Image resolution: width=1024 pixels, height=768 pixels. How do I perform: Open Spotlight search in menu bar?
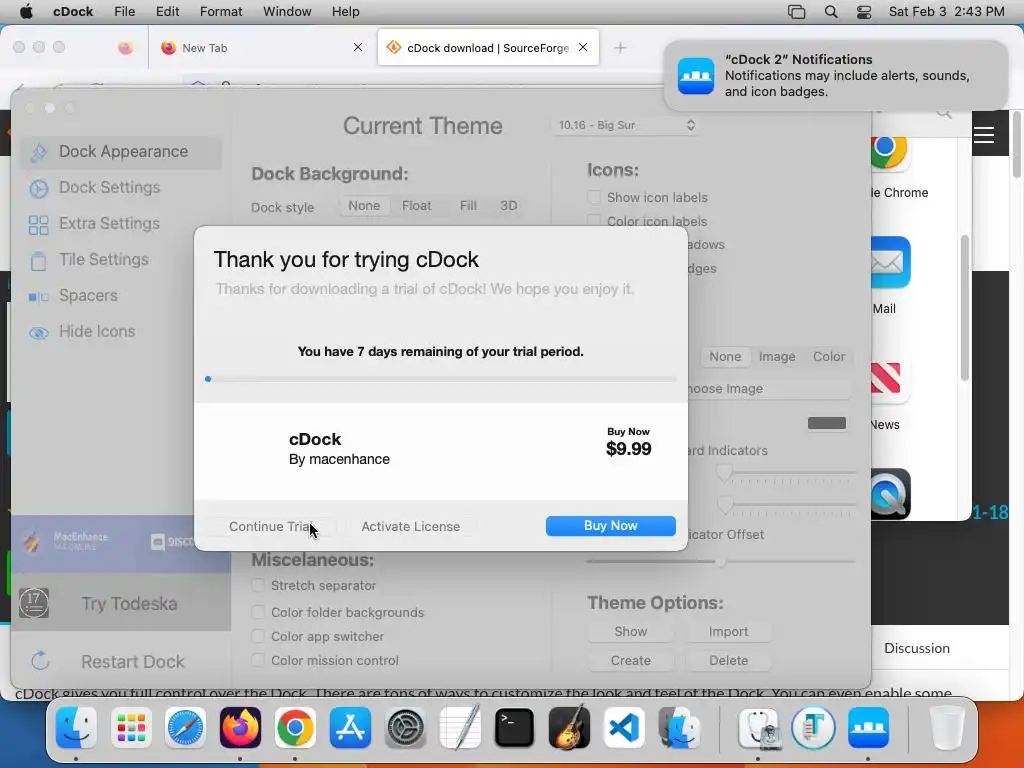coord(831,12)
